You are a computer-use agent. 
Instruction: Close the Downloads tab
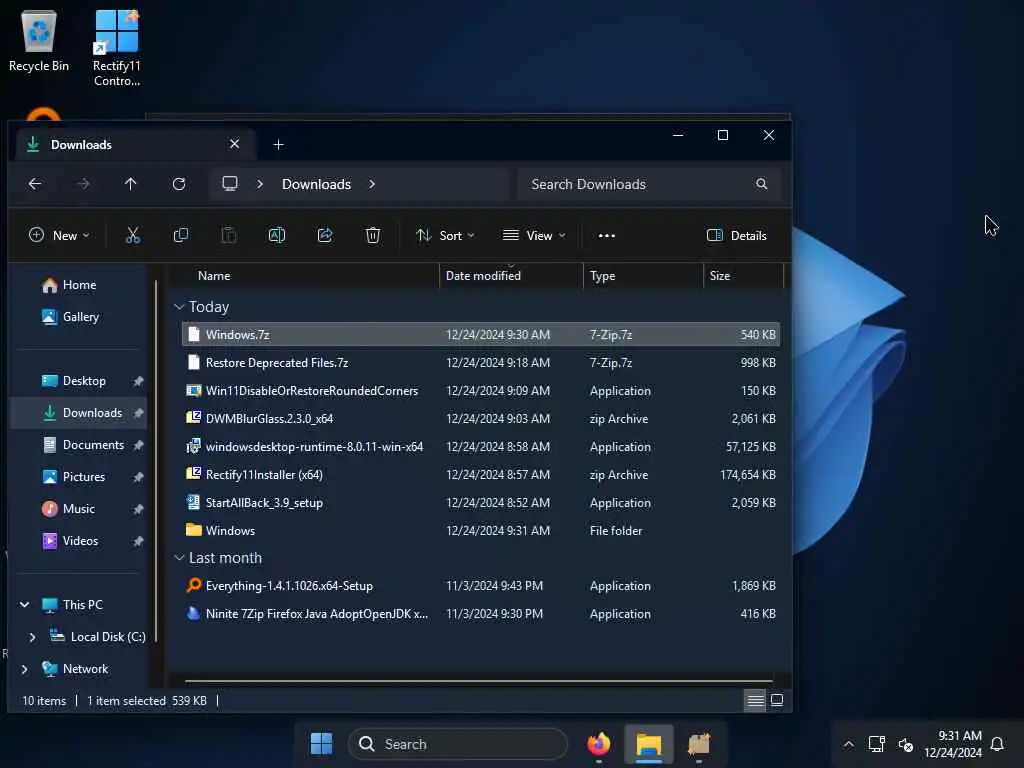[234, 144]
